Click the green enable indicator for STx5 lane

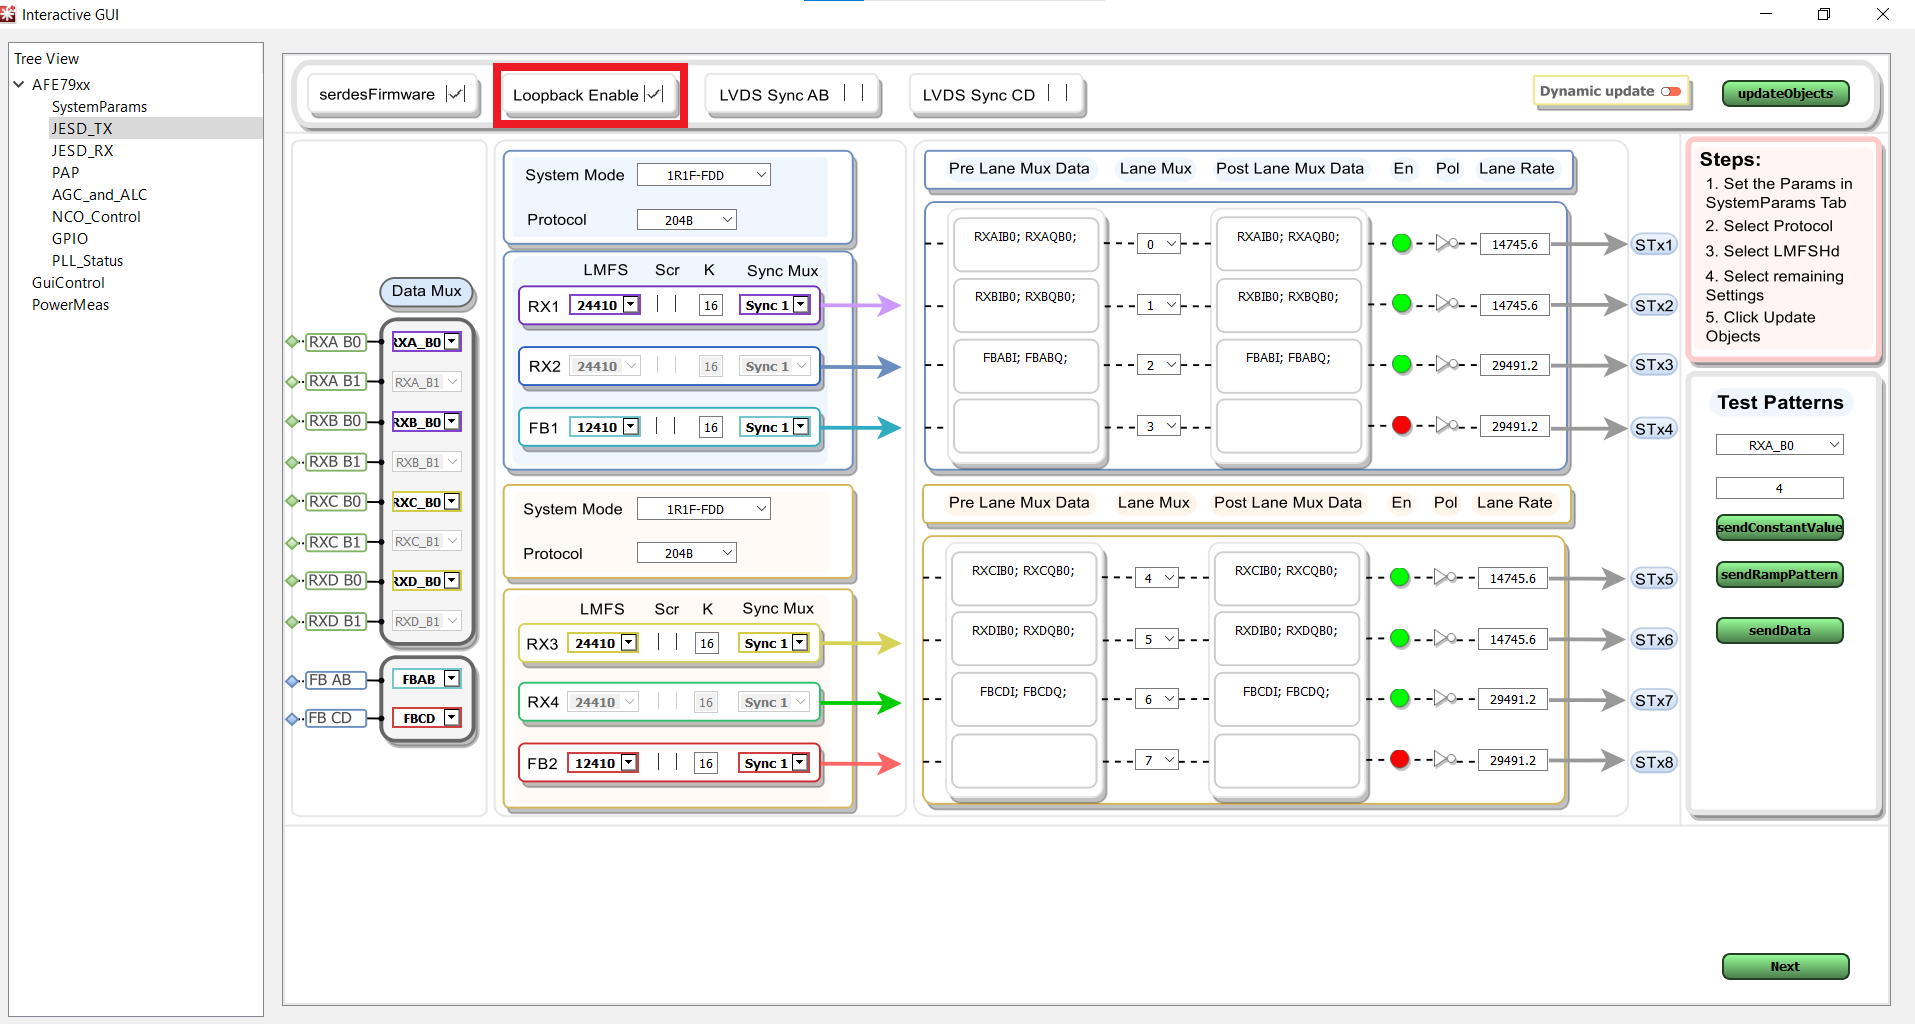[x=1399, y=577]
